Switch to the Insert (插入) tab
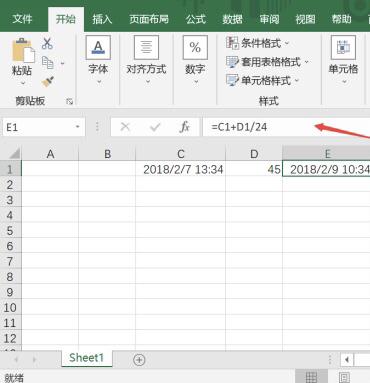This screenshot has height=383, width=370. pyautogui.click(x=102, y=19)
